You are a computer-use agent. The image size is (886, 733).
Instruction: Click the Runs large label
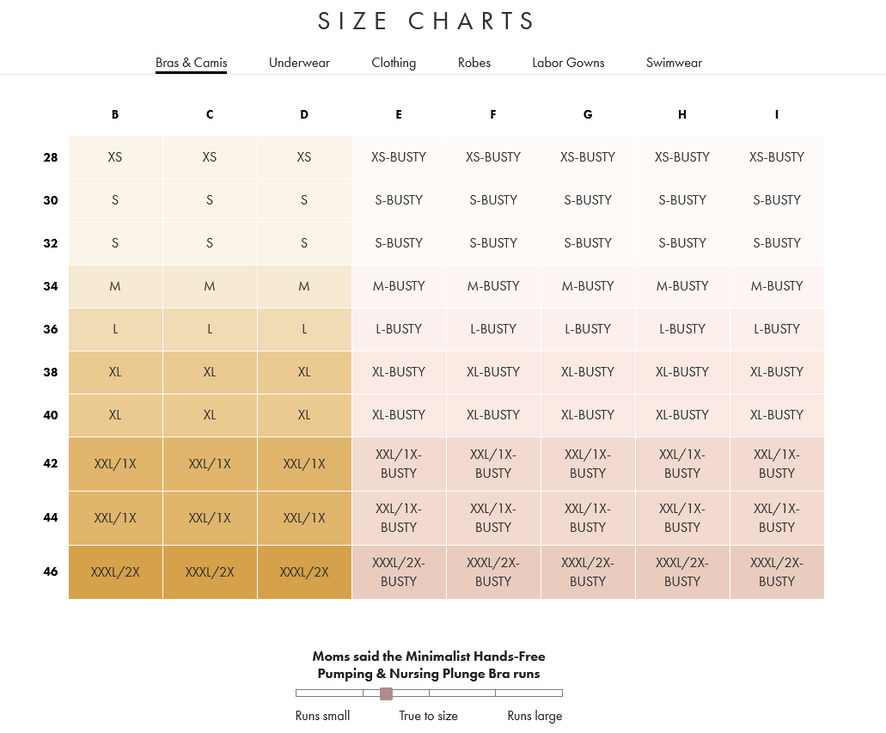pos(534,716)
